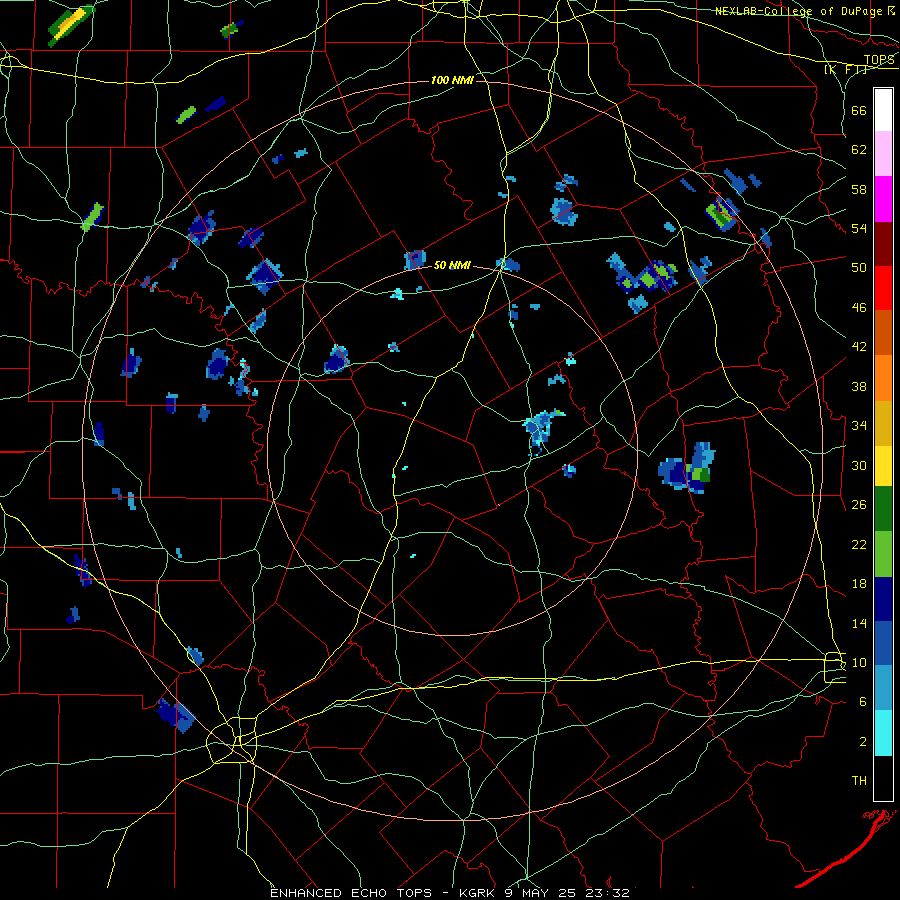Click the yellow-cored echo in top-left corner
The width and height of the screenshot is (900, 900).
71,25
